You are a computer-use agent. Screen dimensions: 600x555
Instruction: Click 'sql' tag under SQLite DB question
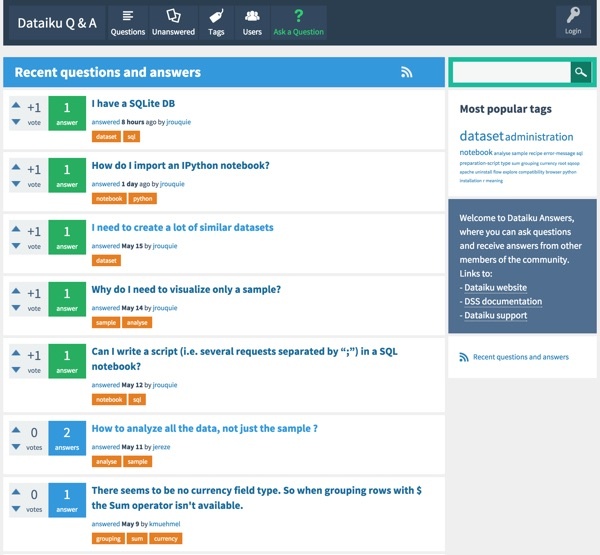pos(132,137)
